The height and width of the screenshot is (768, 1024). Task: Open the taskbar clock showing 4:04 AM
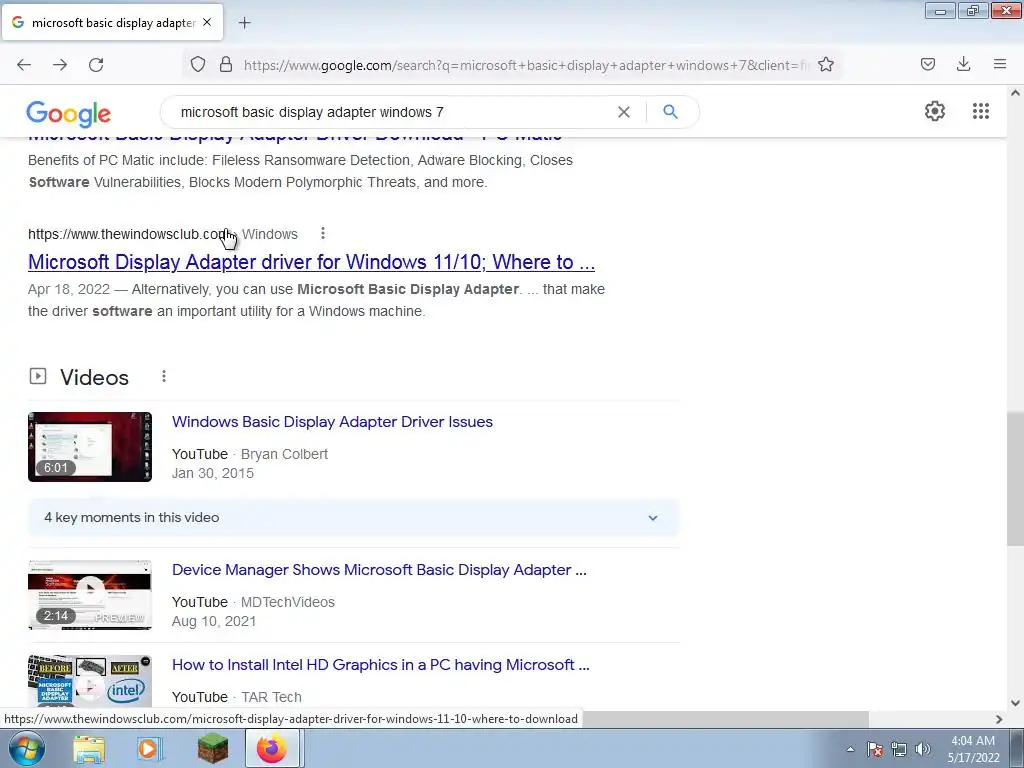pyautogui.click(x=973, y=748)
